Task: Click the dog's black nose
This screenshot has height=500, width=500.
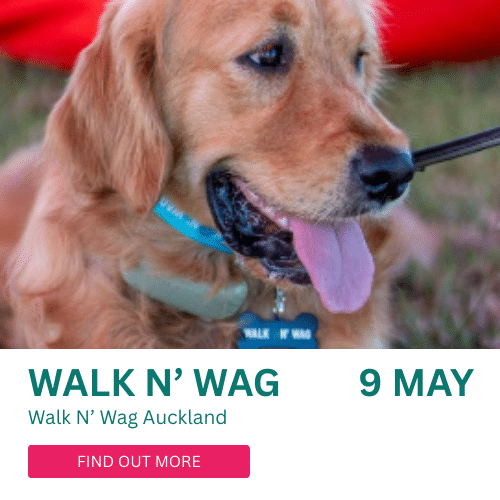Action: pos(383,173)
